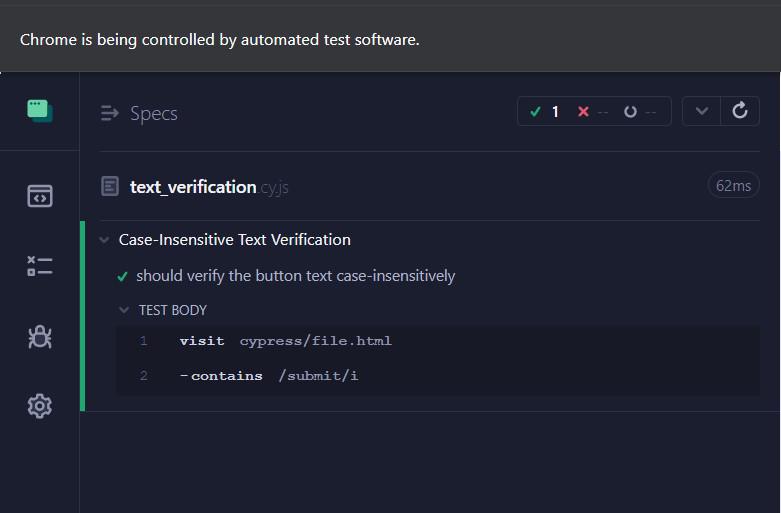The image size is (781, 513).
Task: Click the rerun all tests icon
Action: click(x=740, y=111)
